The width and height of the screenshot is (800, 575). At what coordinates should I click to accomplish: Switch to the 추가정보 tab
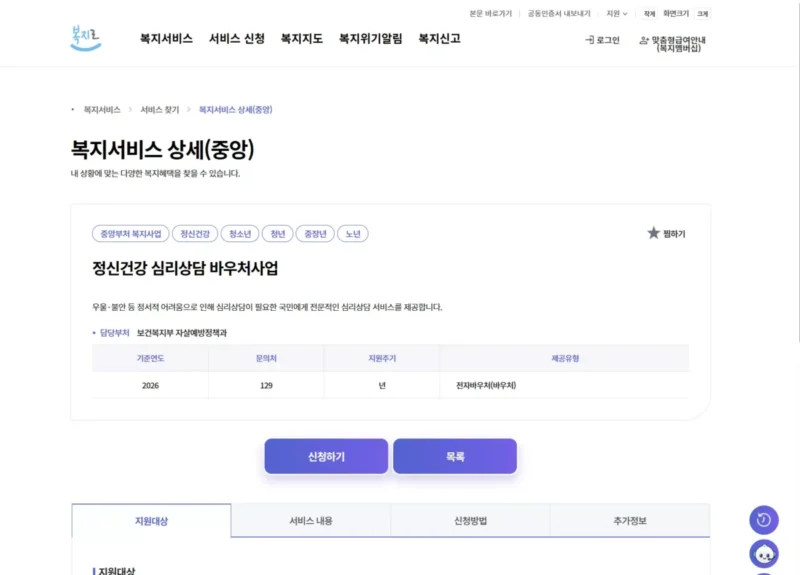tap(630, 520)
